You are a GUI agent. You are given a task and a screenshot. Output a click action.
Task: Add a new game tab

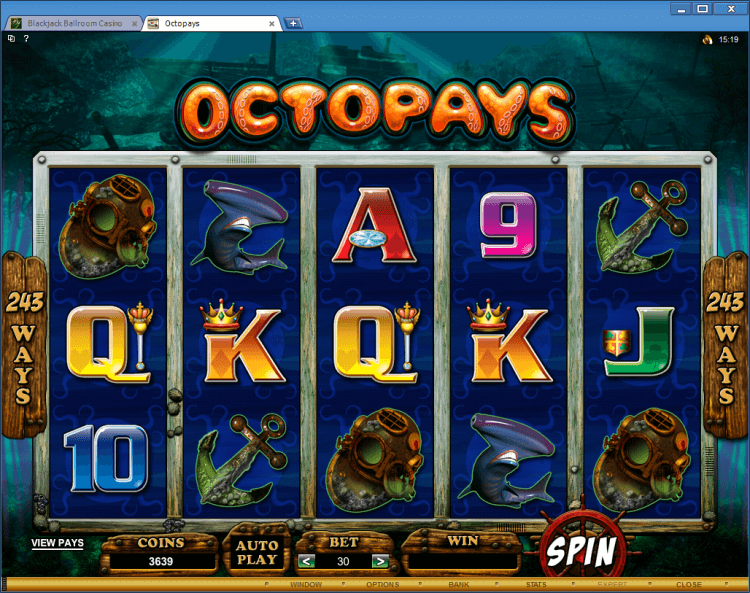point(293,23)
